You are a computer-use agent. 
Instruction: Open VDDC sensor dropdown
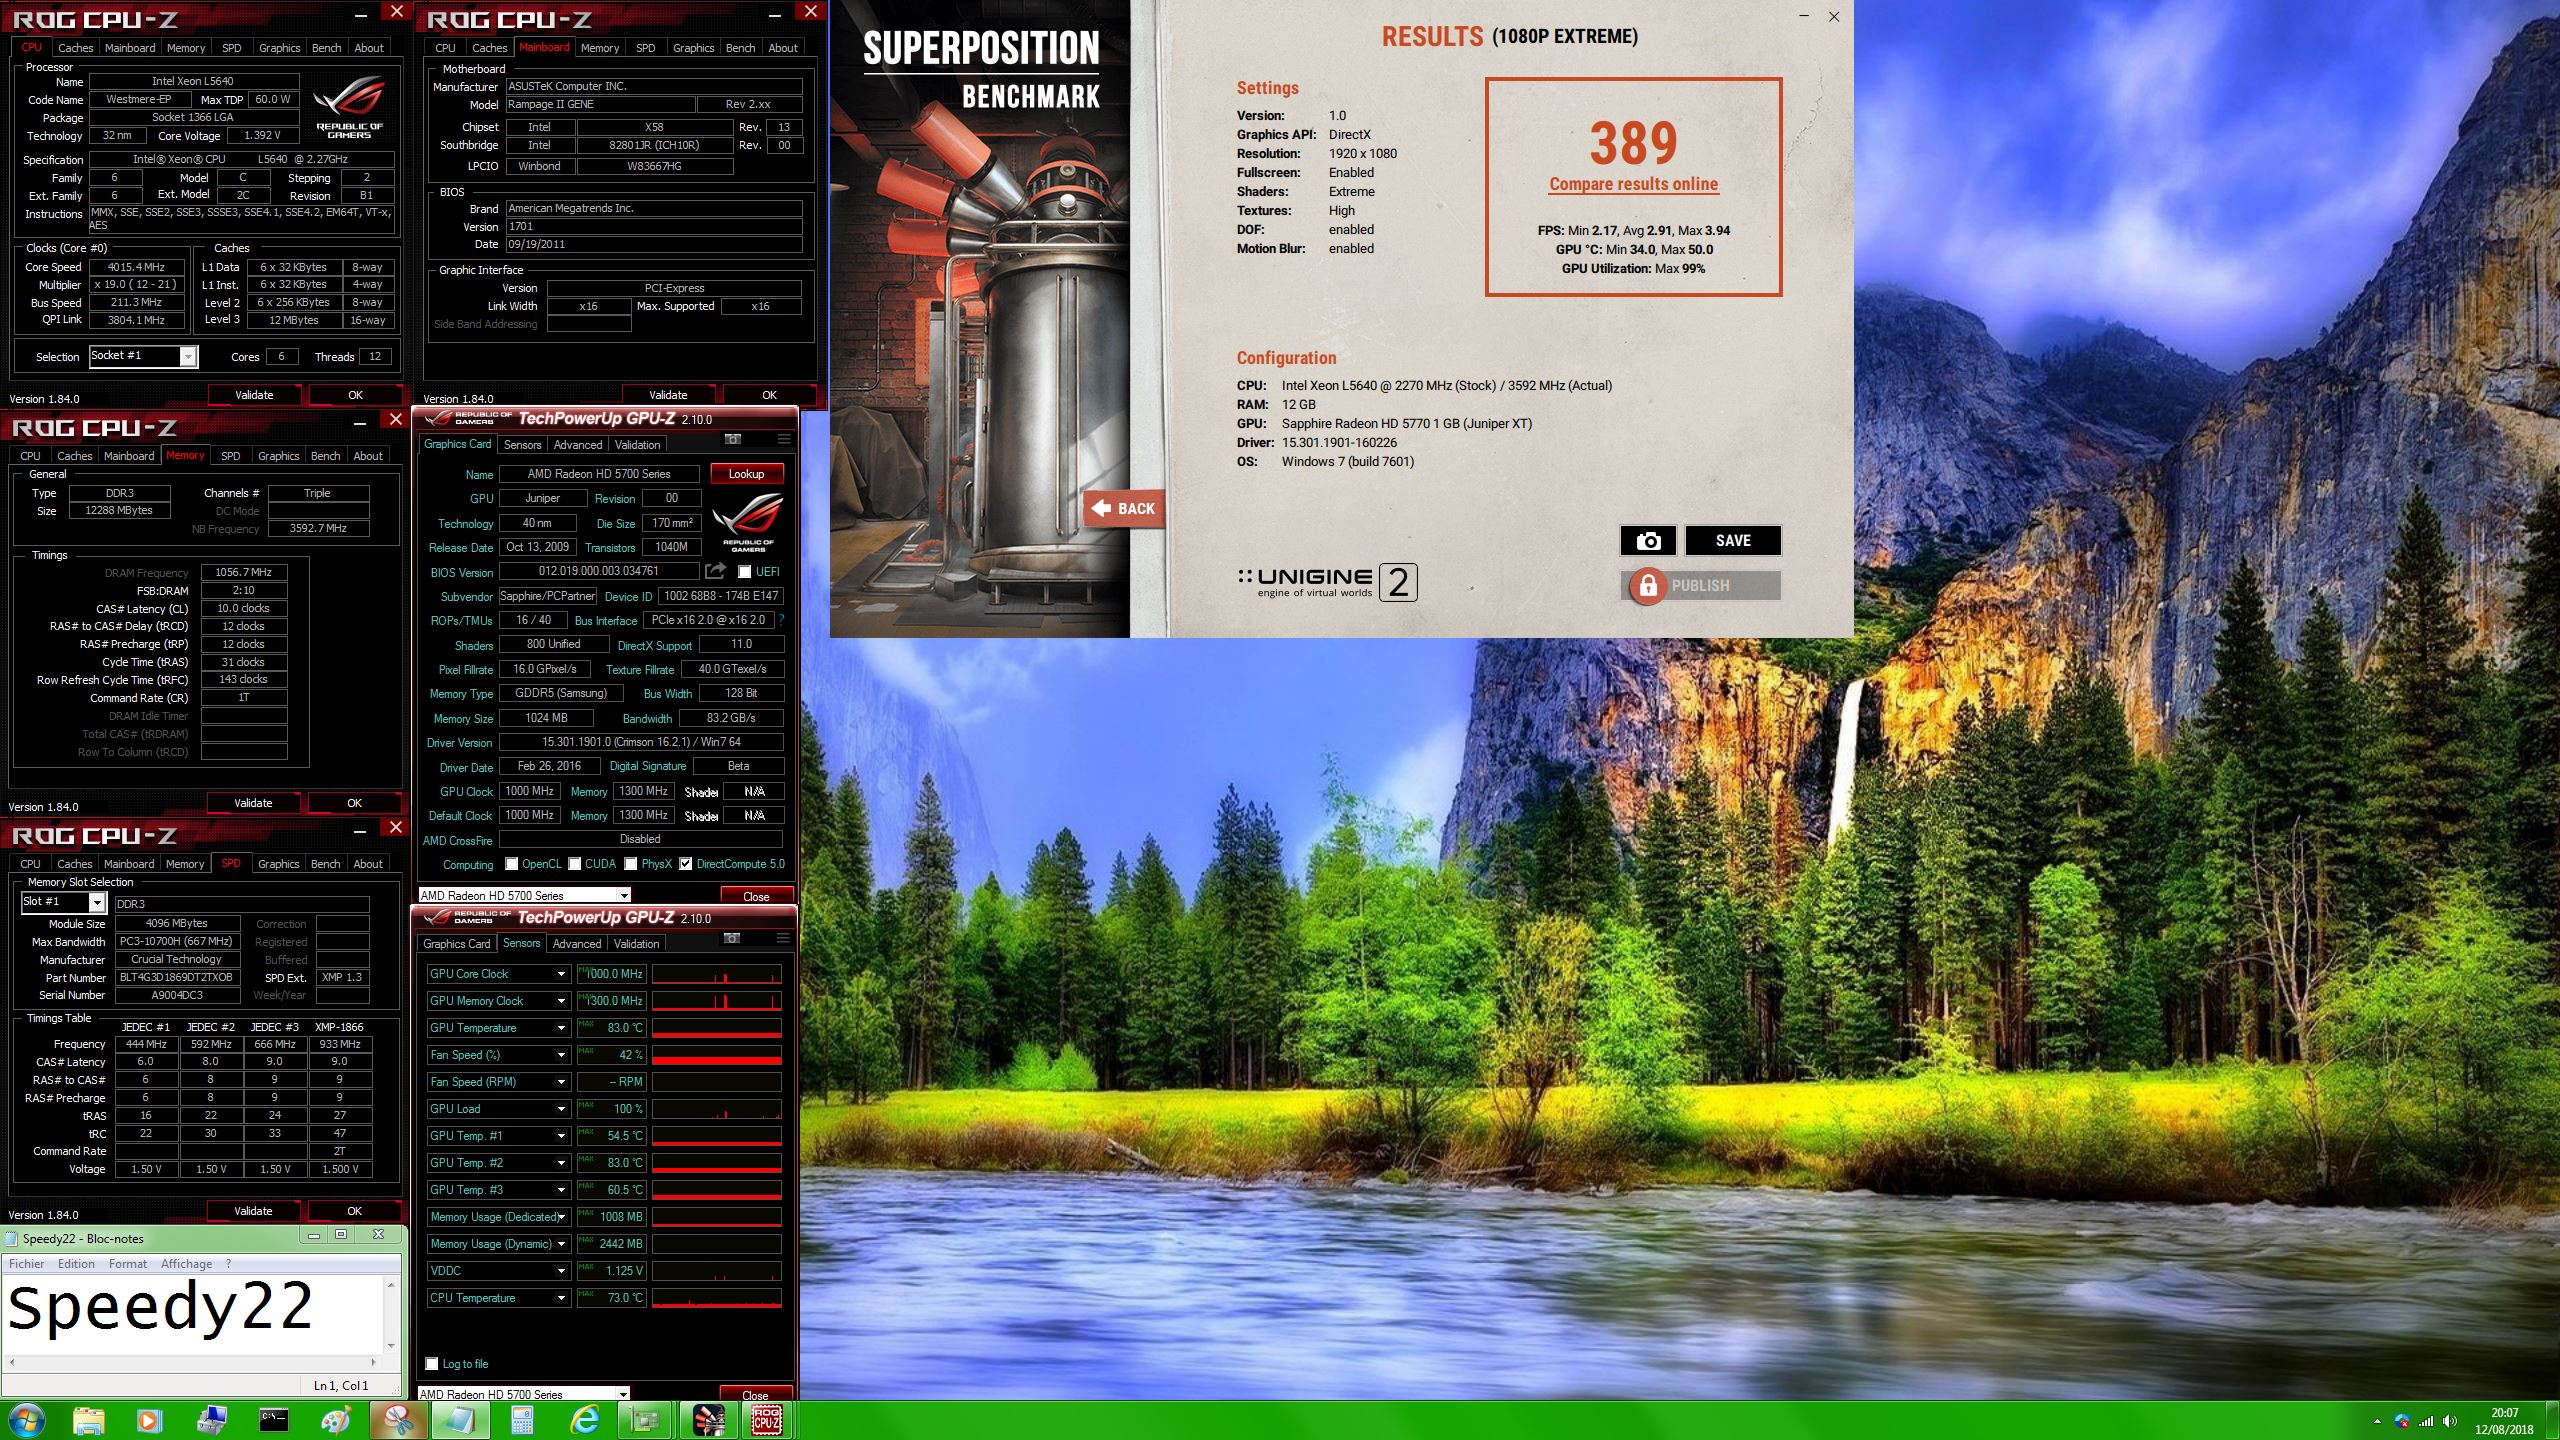tap(561, 1271)
